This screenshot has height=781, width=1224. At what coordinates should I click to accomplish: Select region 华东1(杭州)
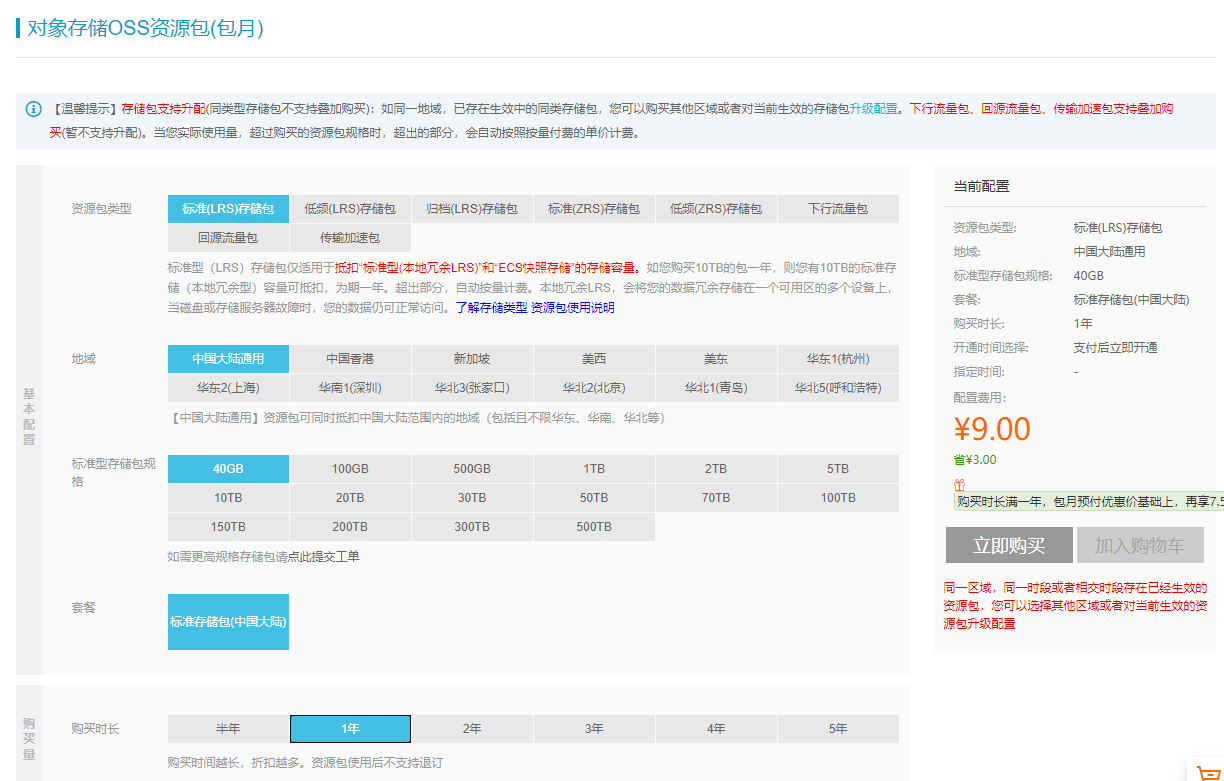click(x=838, y=359)
